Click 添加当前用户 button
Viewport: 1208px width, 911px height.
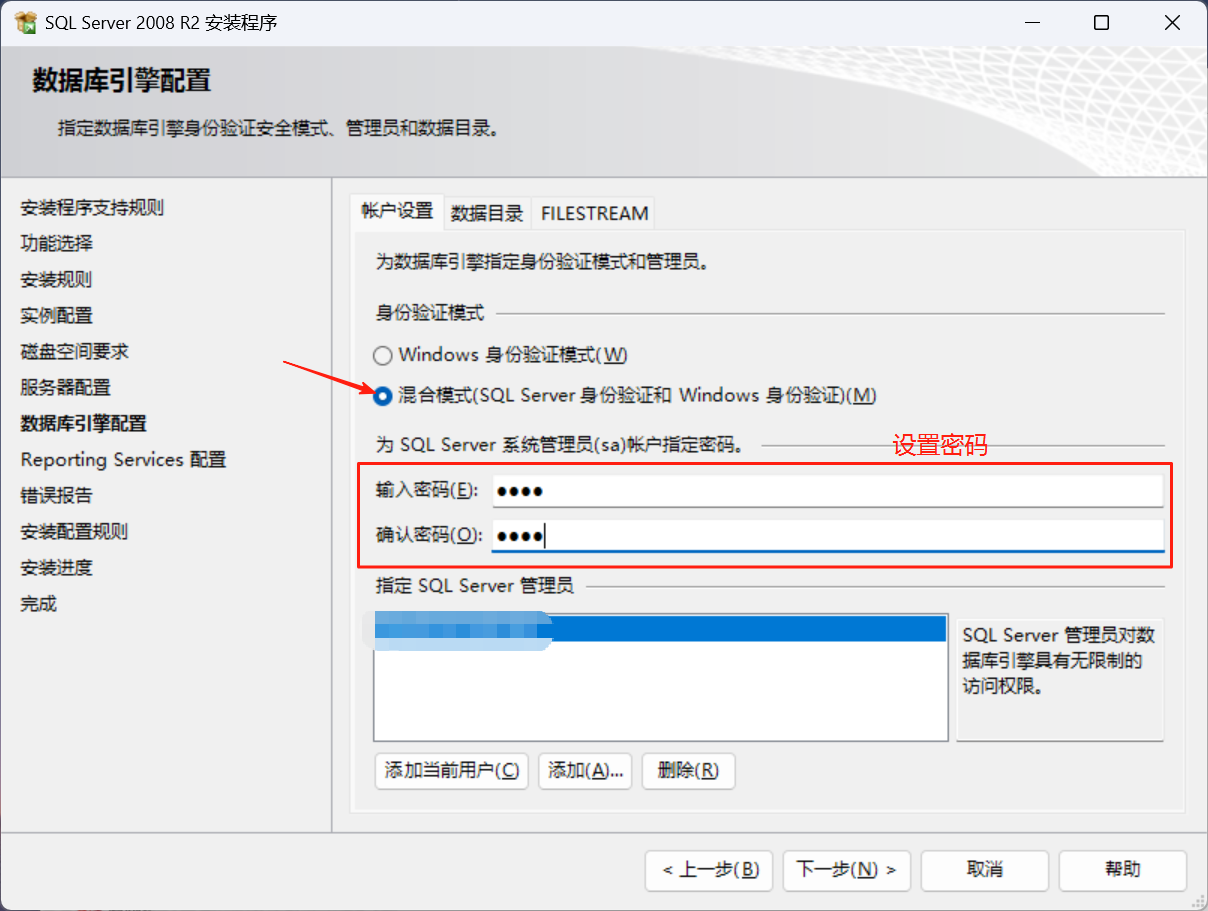(451, 771)
